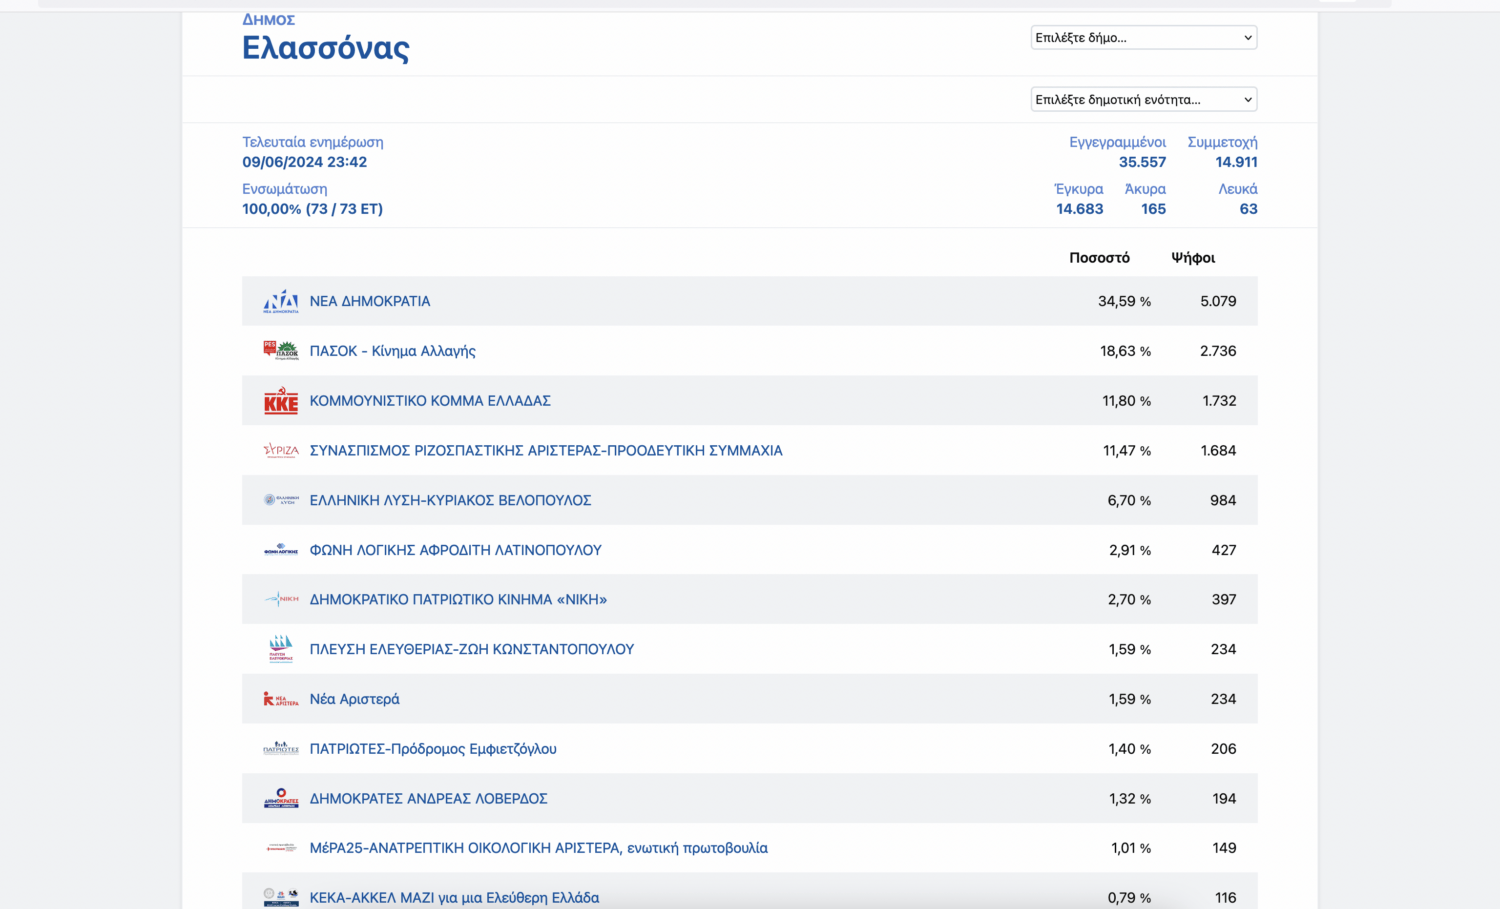The width and height of the screenshot is (1500, 909).
Task: Click the registered voters value 35.557
Action: click(1143, 162)
